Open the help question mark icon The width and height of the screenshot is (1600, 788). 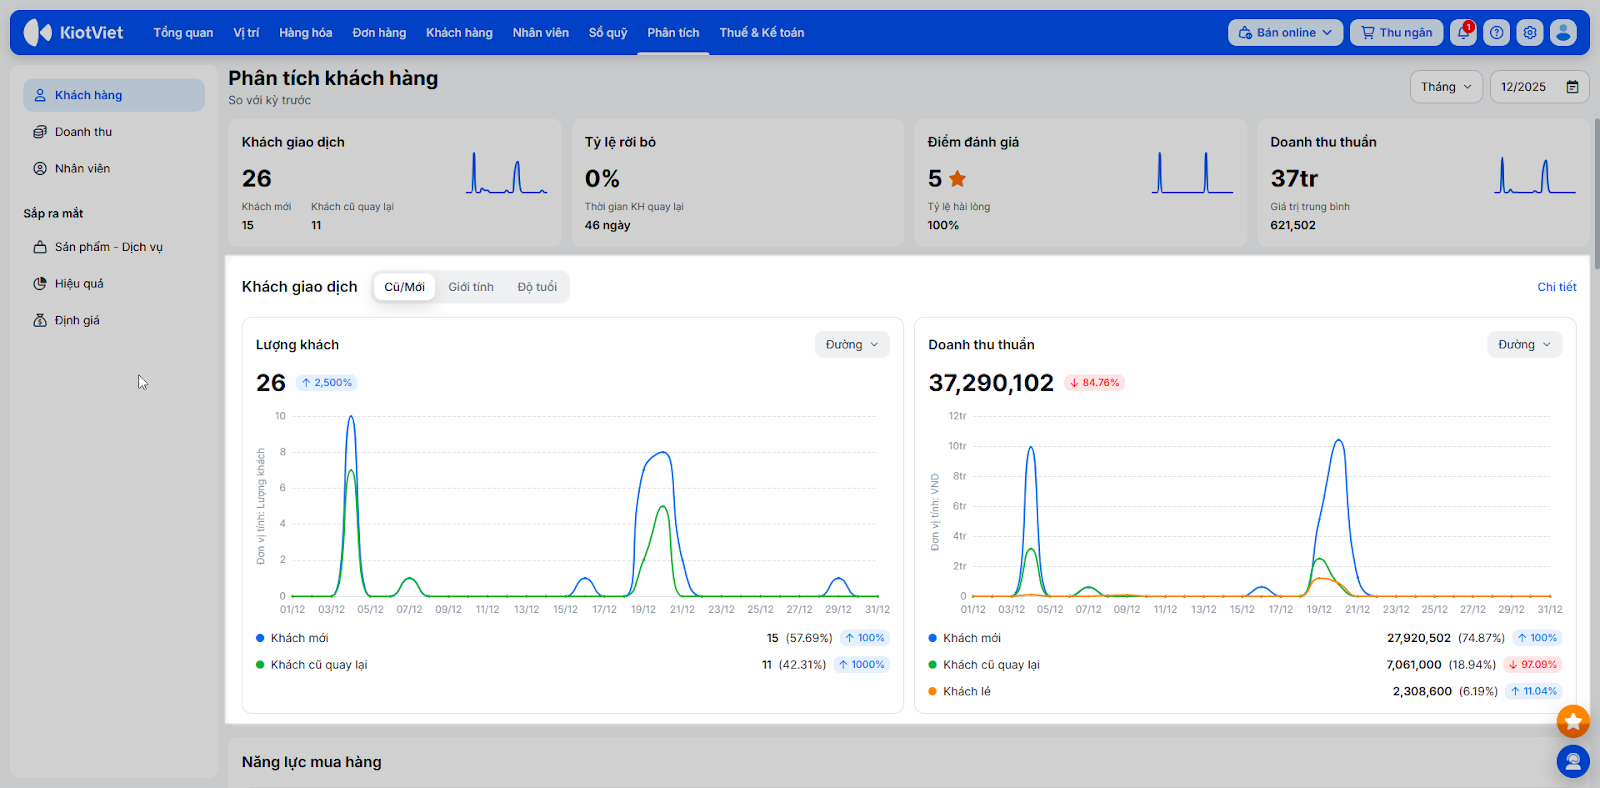point(1496,33)
